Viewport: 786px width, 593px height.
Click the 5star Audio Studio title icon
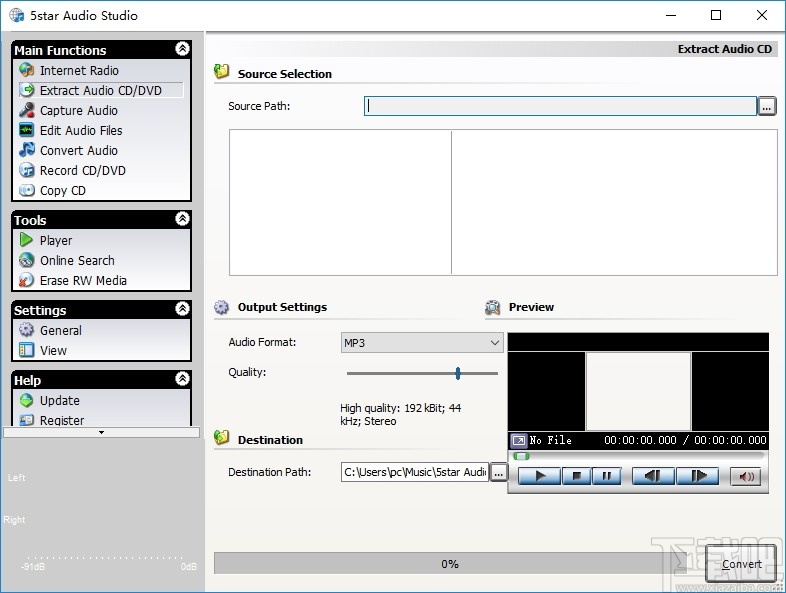click(17, 15)
